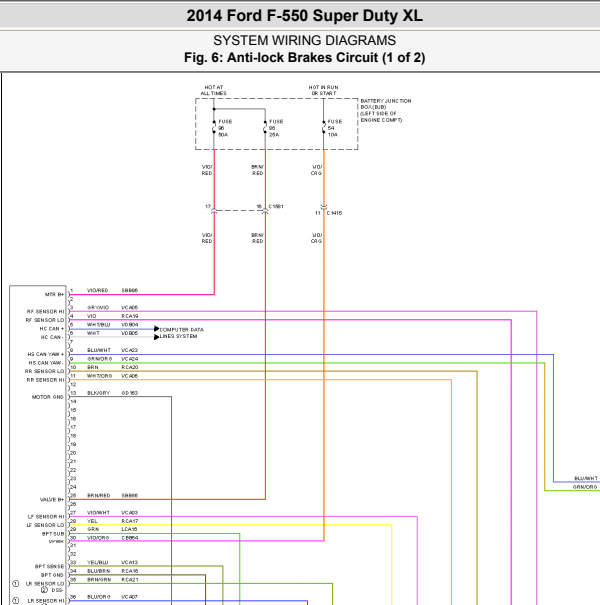The height and width of the screenshot is (605, 600).
Task: Click the 'MOTOR GND' terminal label
Action: (47, 397)
